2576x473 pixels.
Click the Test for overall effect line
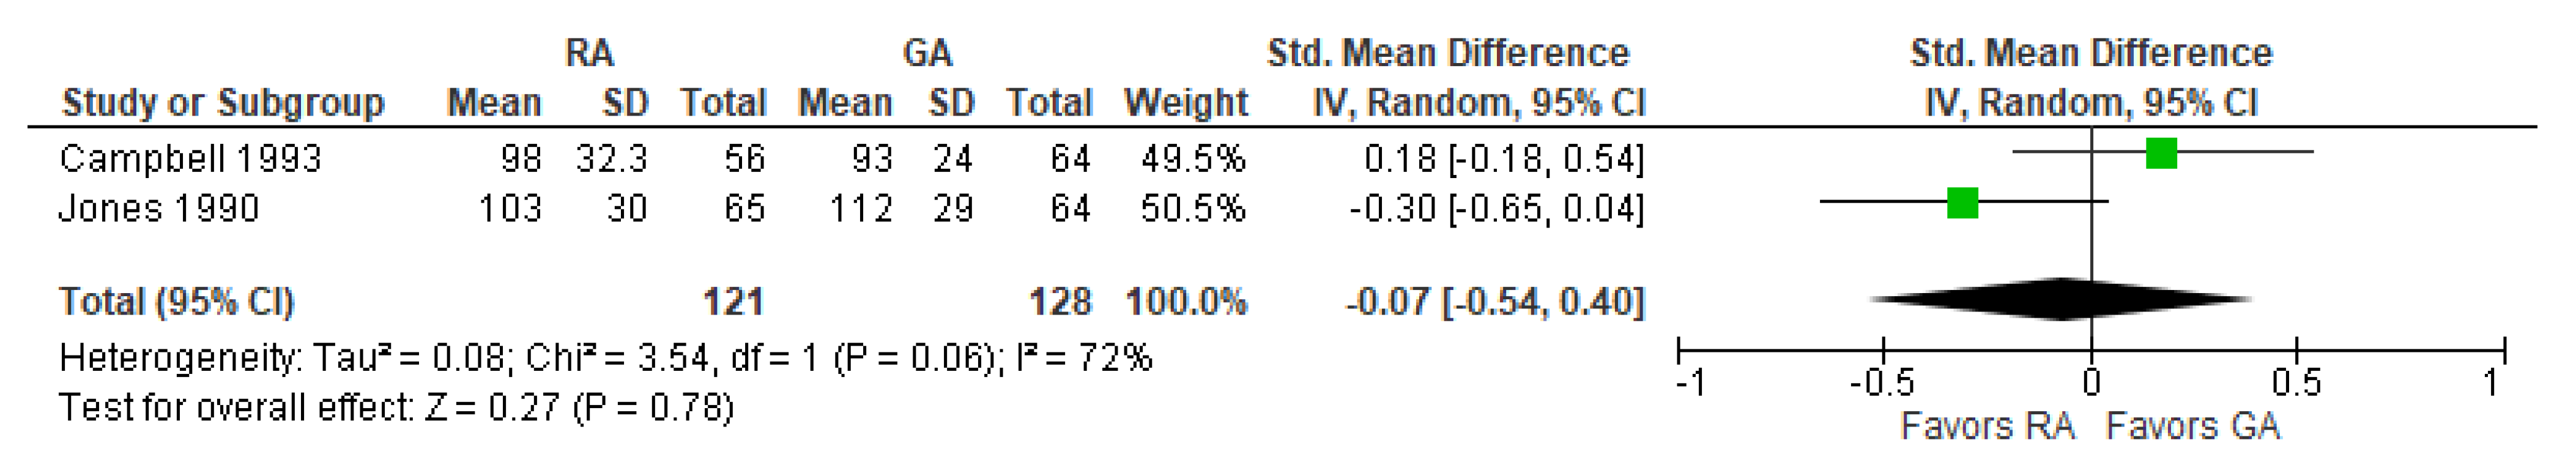[396, 407]
